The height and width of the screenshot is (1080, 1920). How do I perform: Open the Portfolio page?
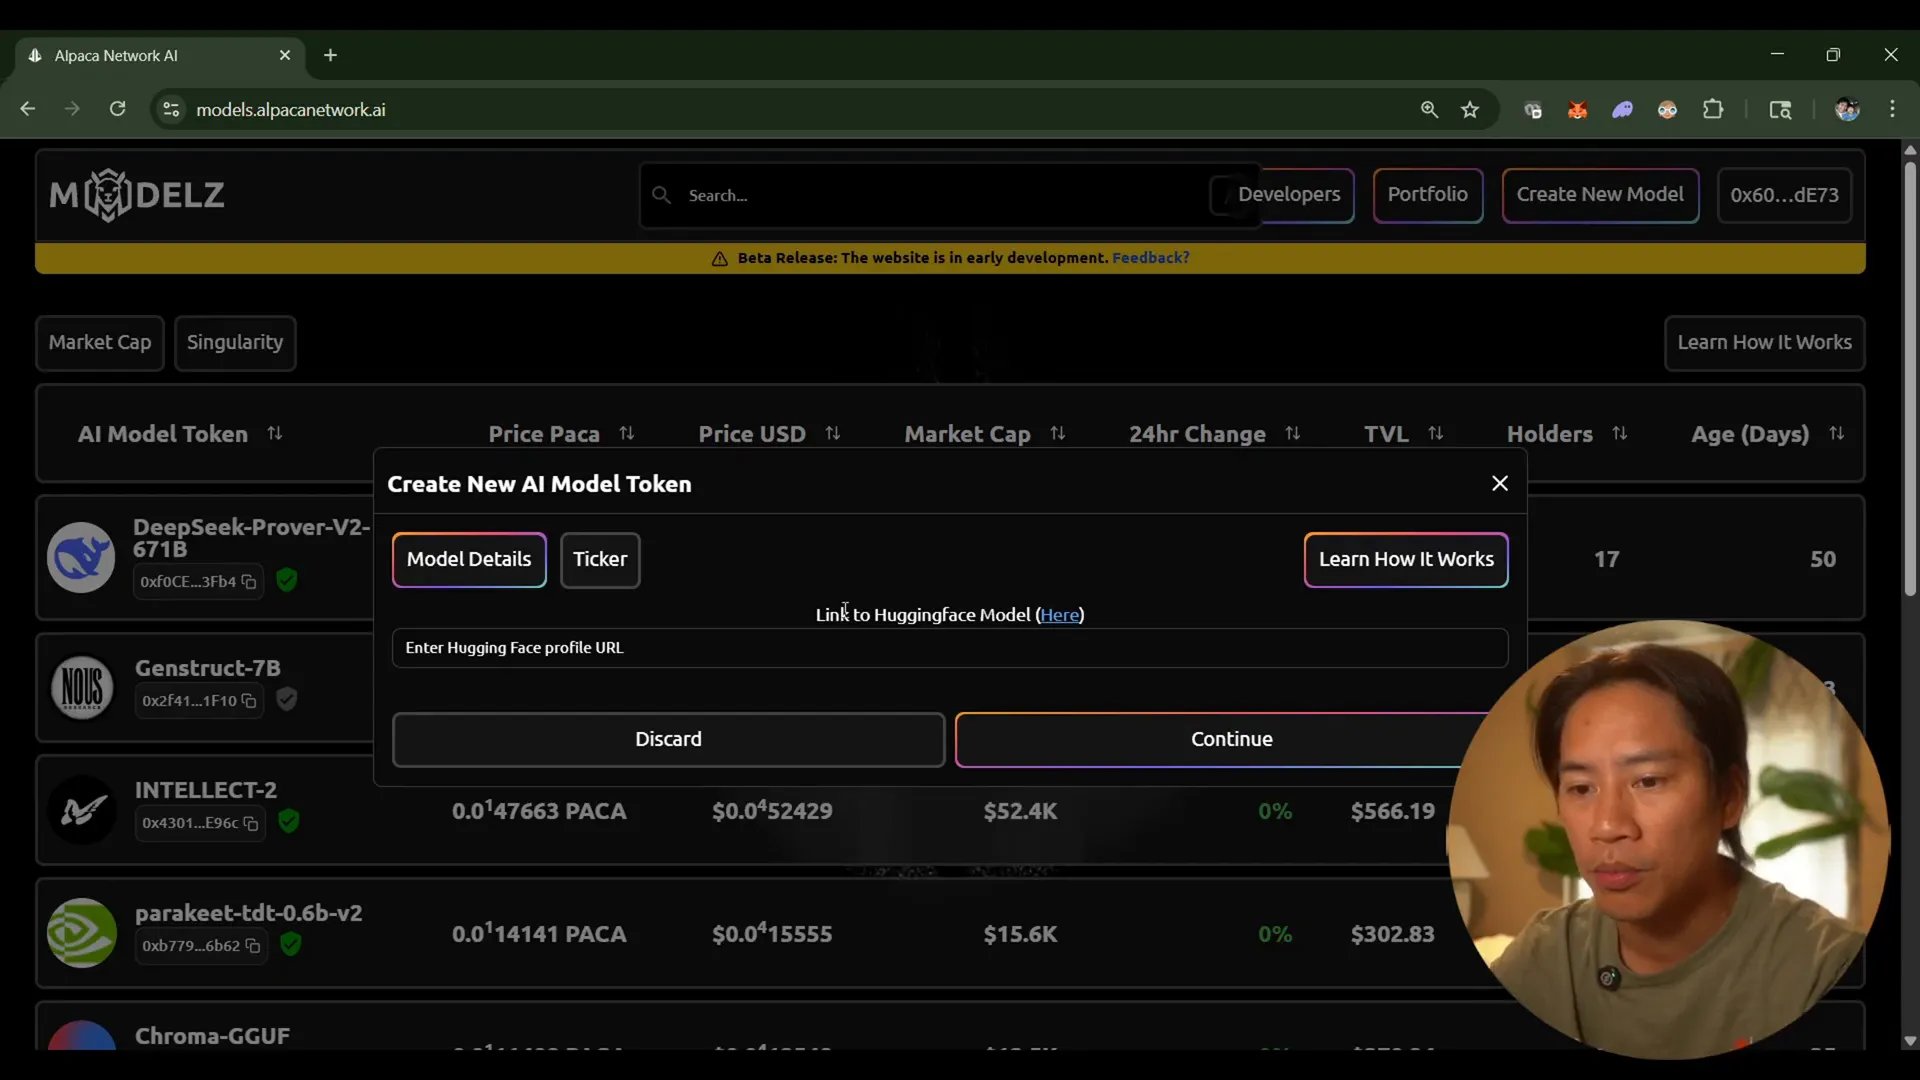click(x=1427, y=195)
